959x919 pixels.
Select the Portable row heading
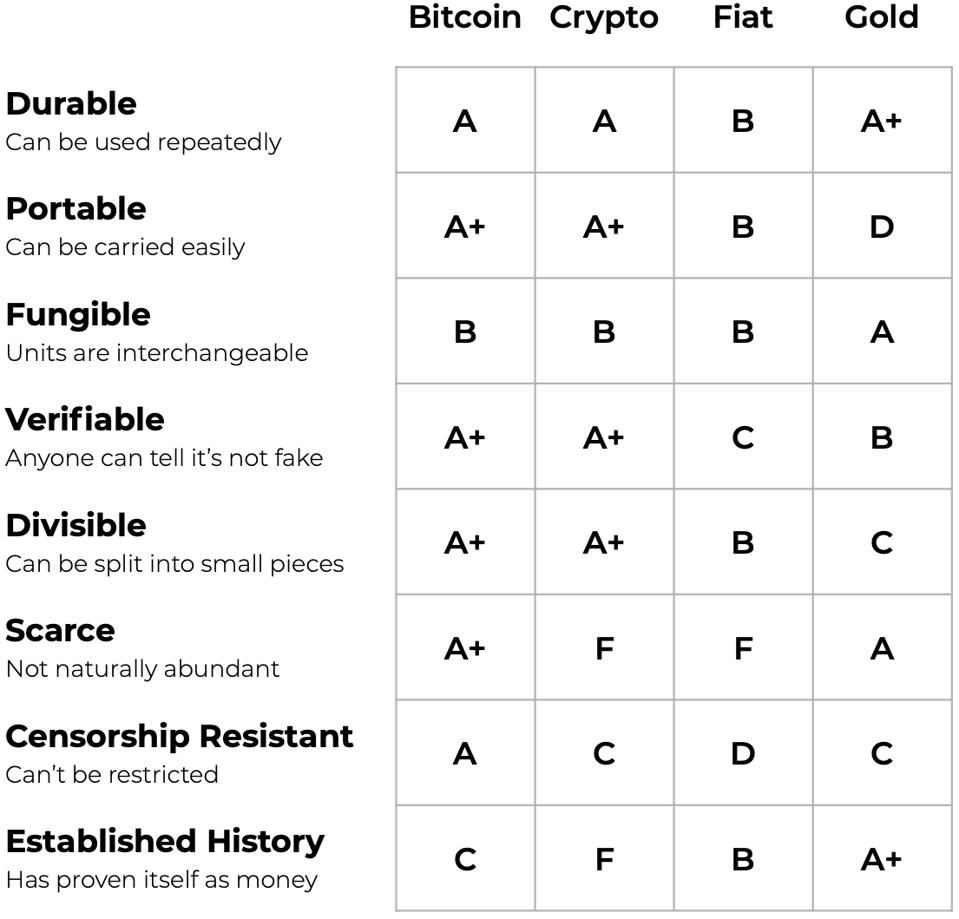click(76, 209)
